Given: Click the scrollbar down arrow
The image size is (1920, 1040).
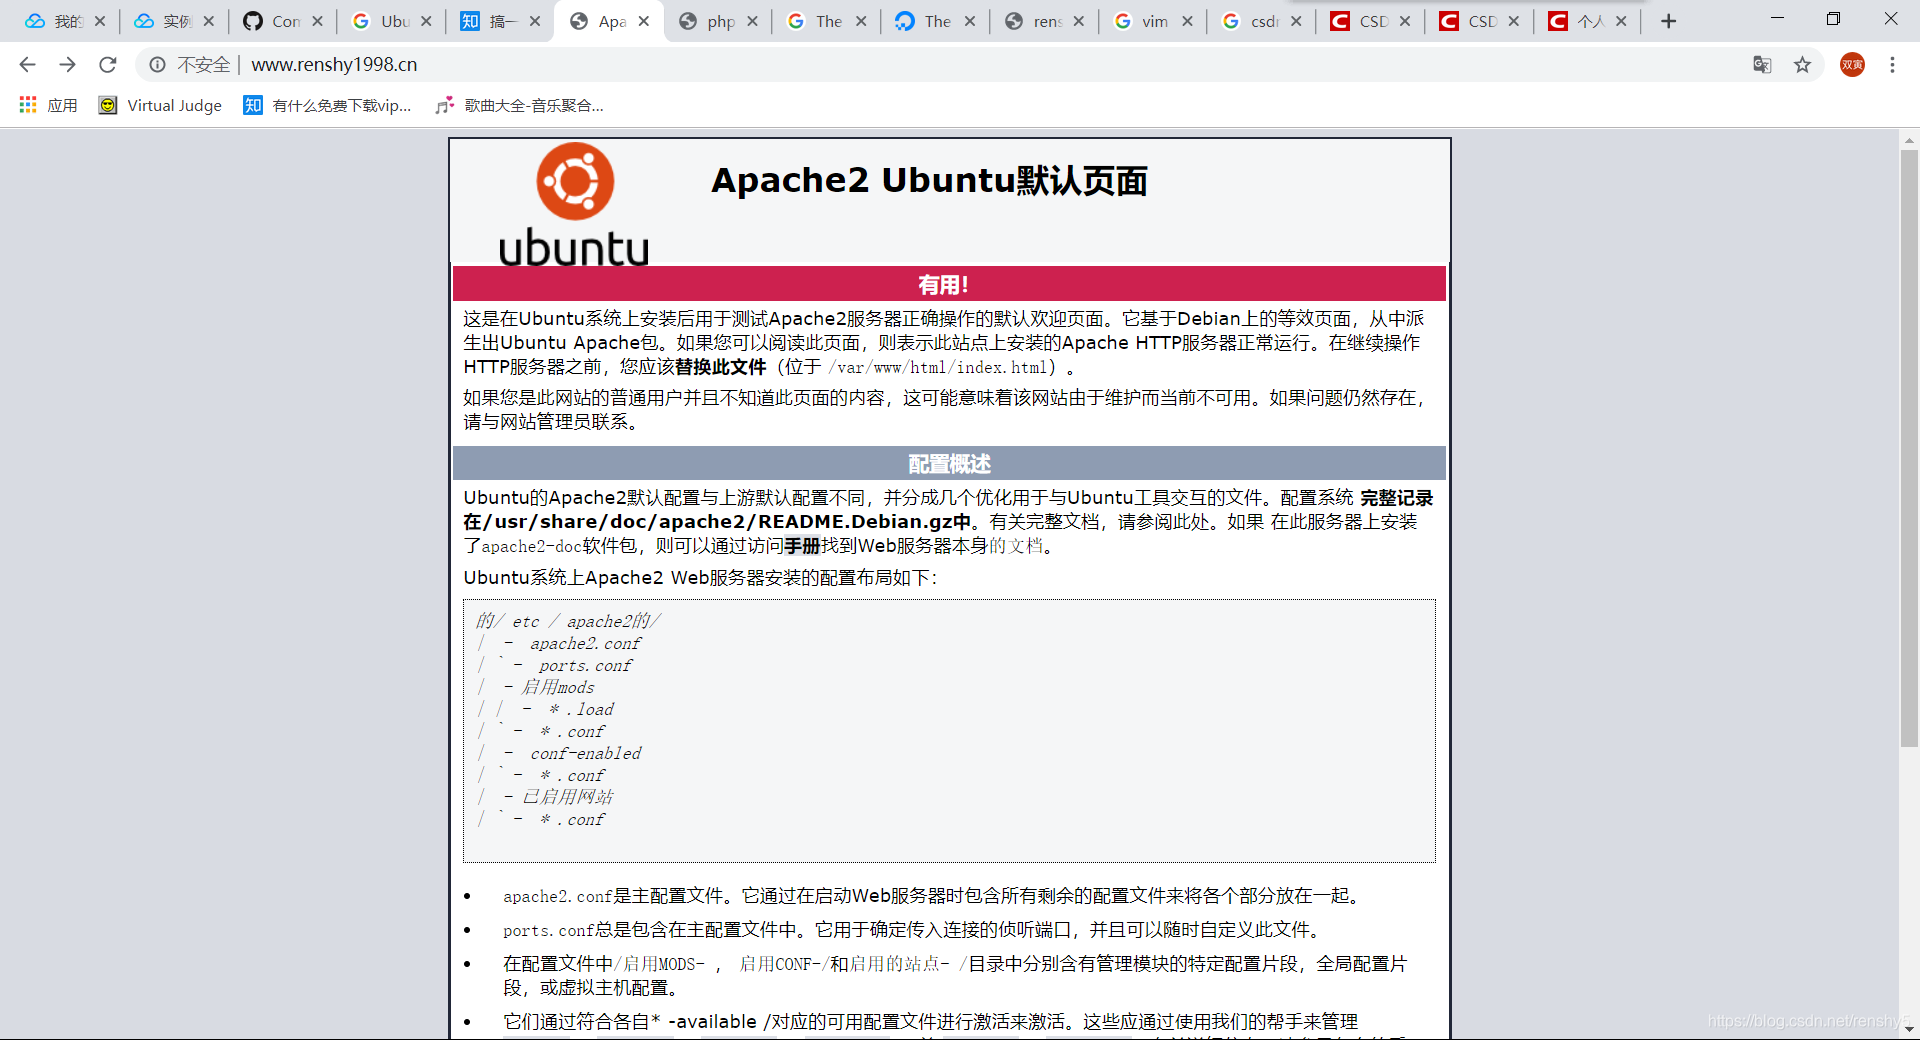Looking at the screenshot, I should [x=1909, y=1029].
